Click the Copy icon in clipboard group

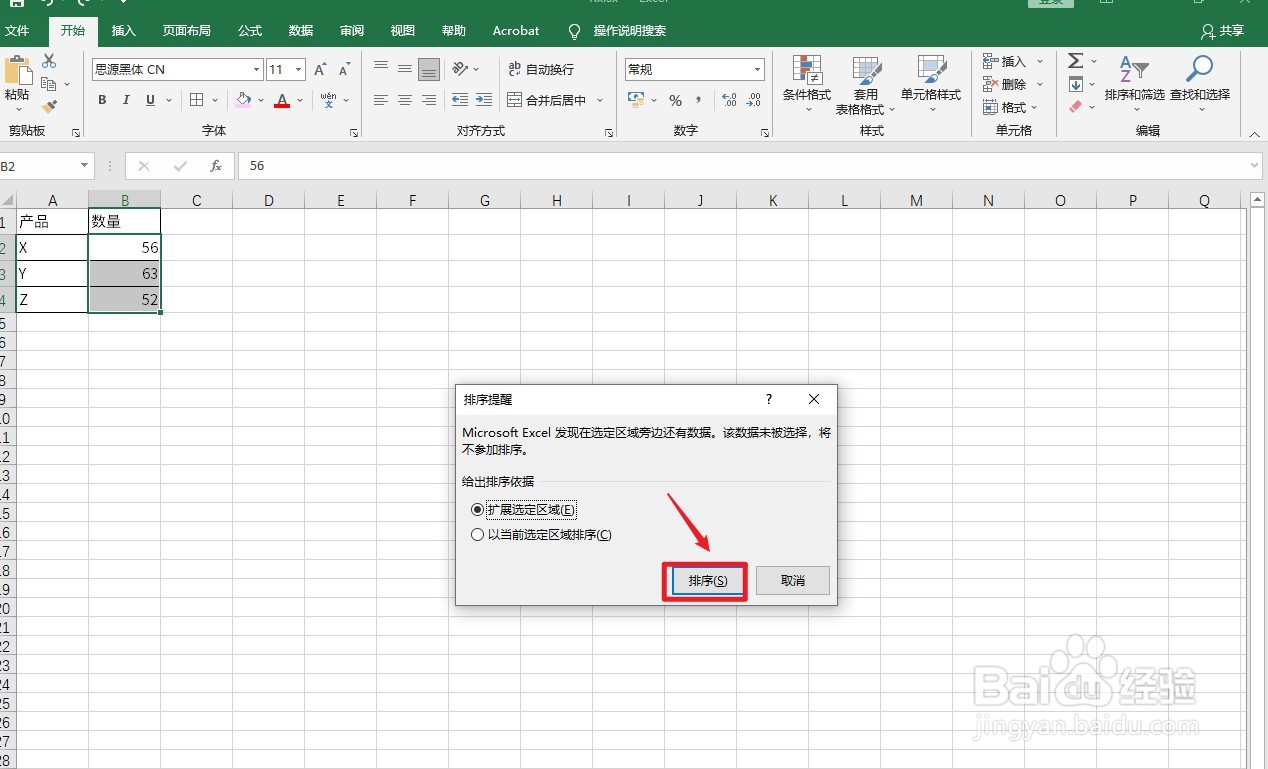click(x=48, y=84)
